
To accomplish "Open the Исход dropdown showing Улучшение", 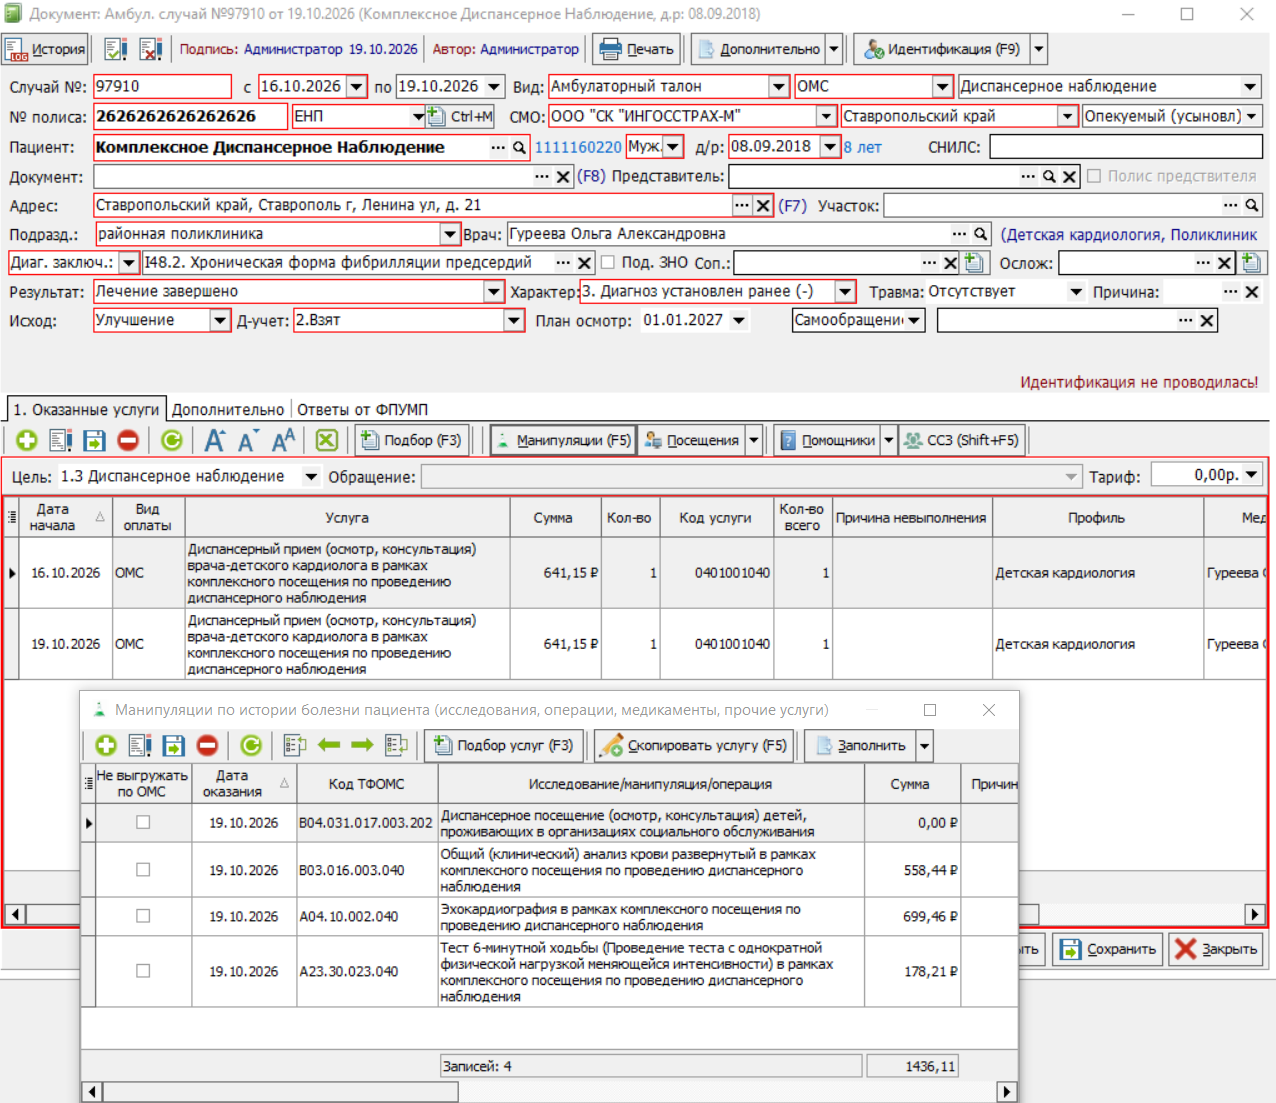I will pos(220,321).
